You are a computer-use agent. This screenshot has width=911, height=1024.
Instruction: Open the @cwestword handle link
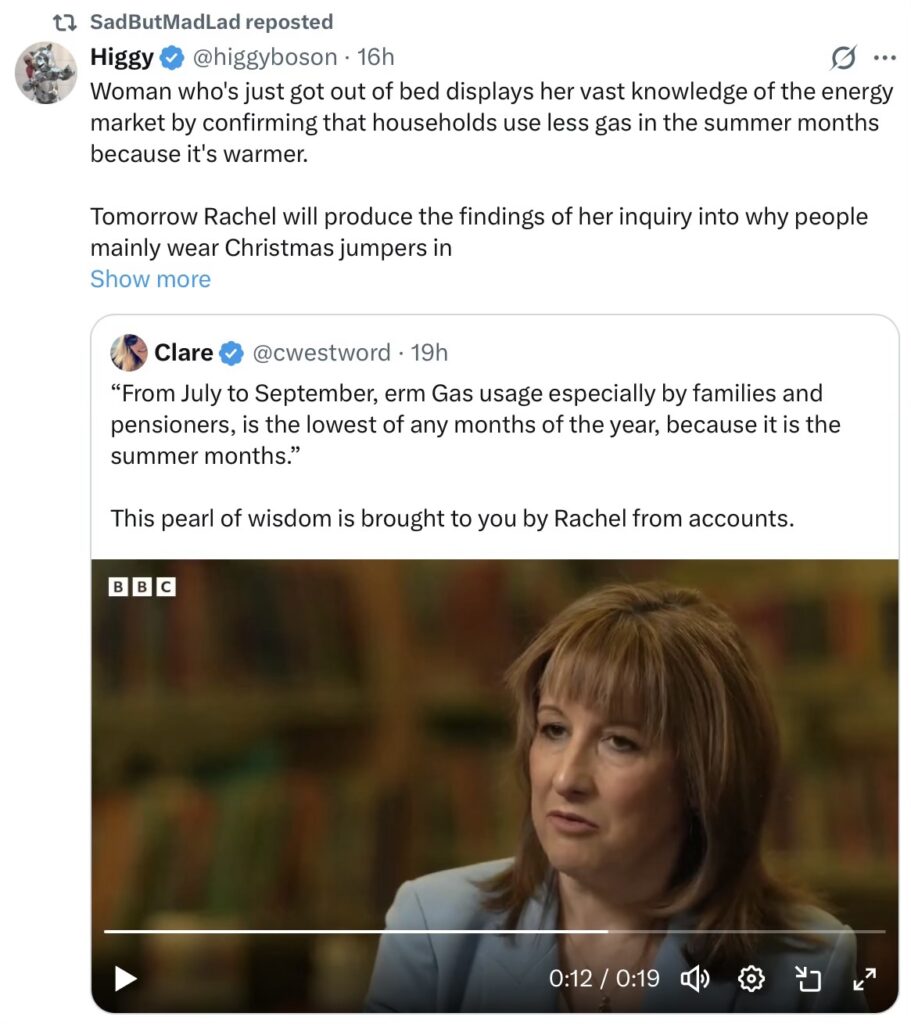[x=320, y=352]
